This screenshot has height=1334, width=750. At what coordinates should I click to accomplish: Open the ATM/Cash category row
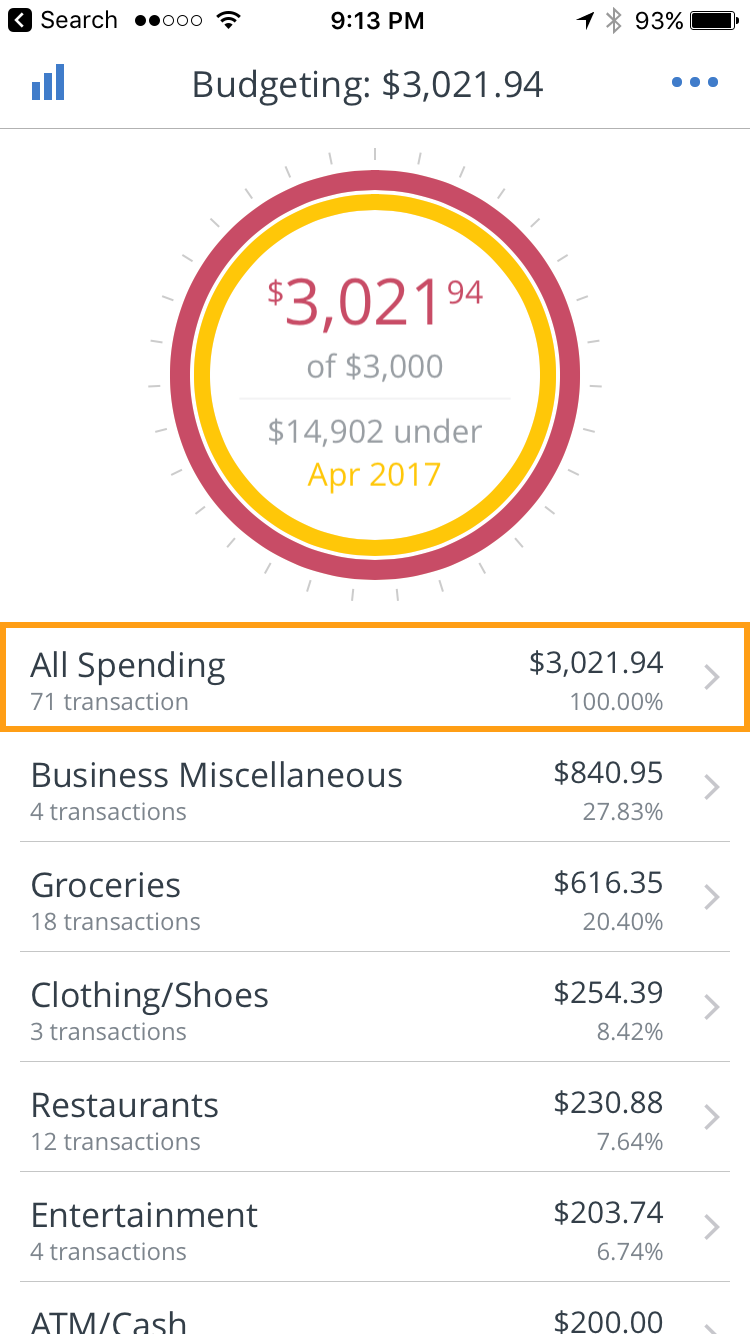click(x=375, y=1308)
